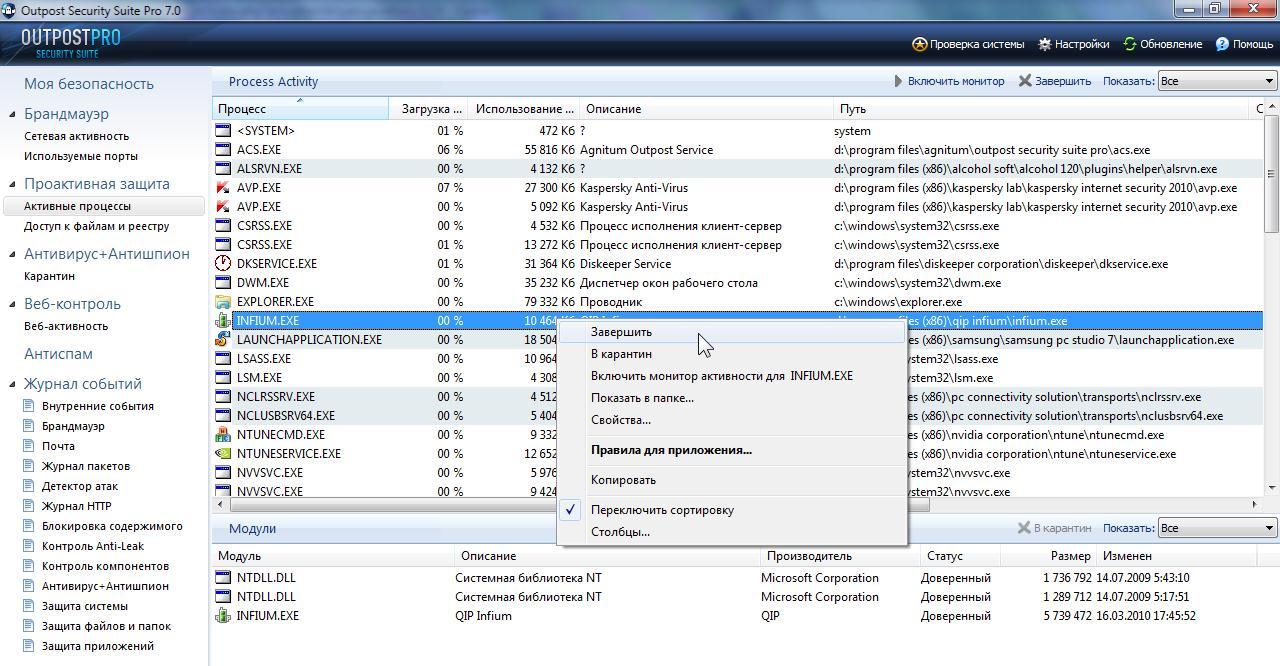Open Защита файлов и папок log
The width and height of the screenshot is (1280, 666).
[x=106, y=626]
